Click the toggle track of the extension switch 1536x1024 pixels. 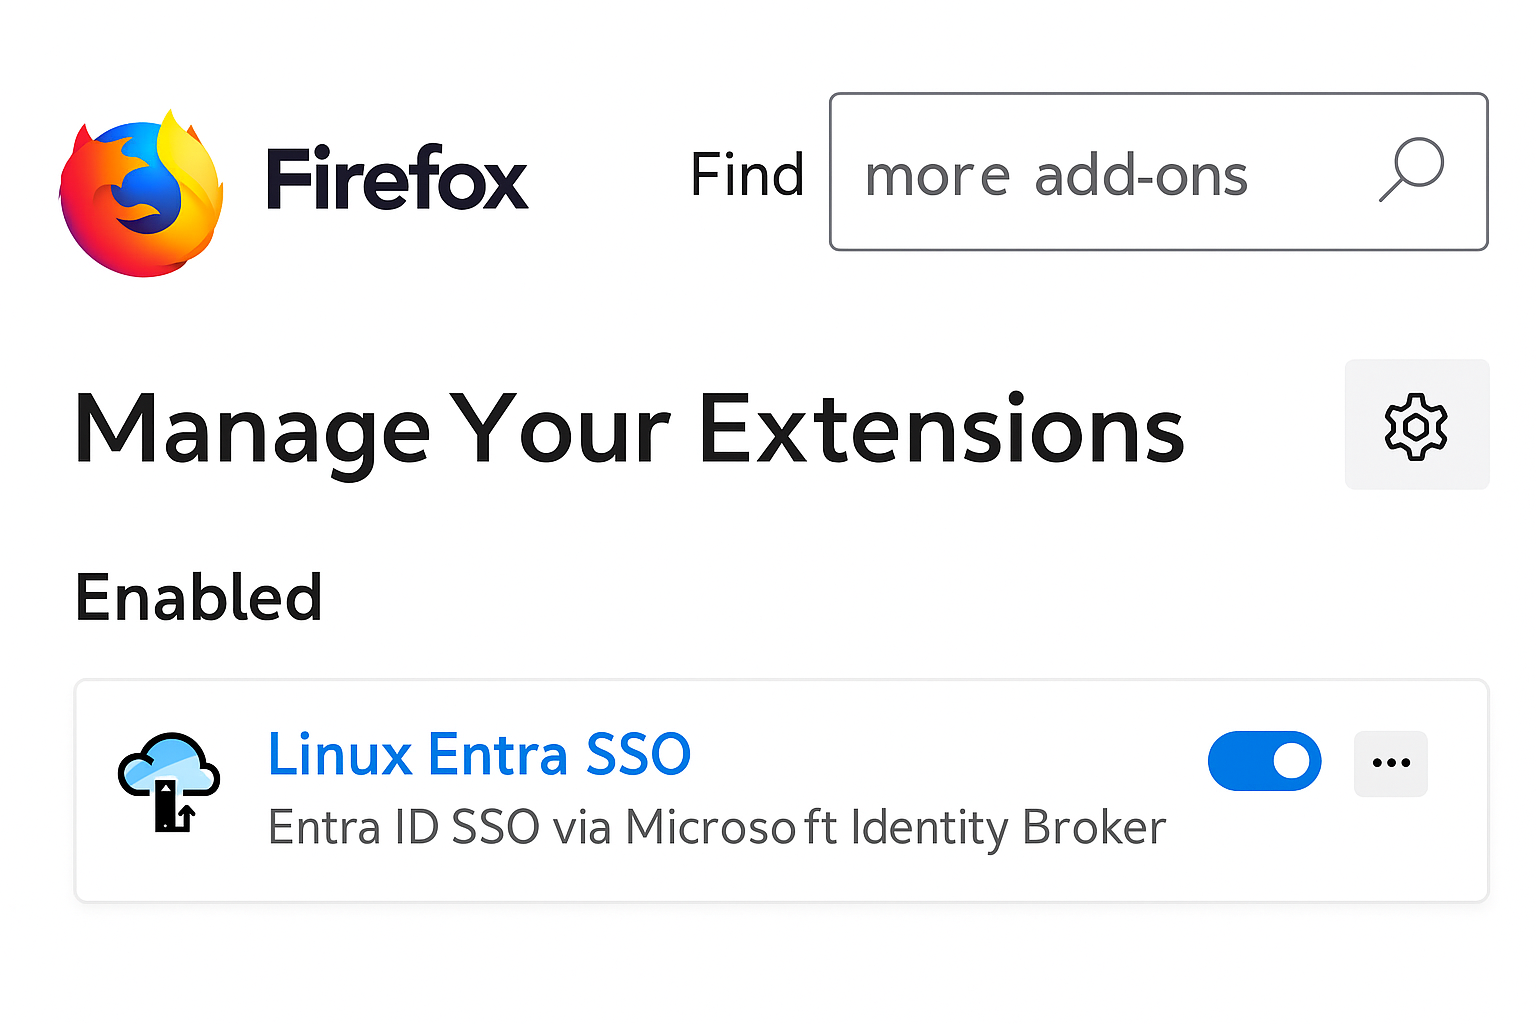[1240, 761]
